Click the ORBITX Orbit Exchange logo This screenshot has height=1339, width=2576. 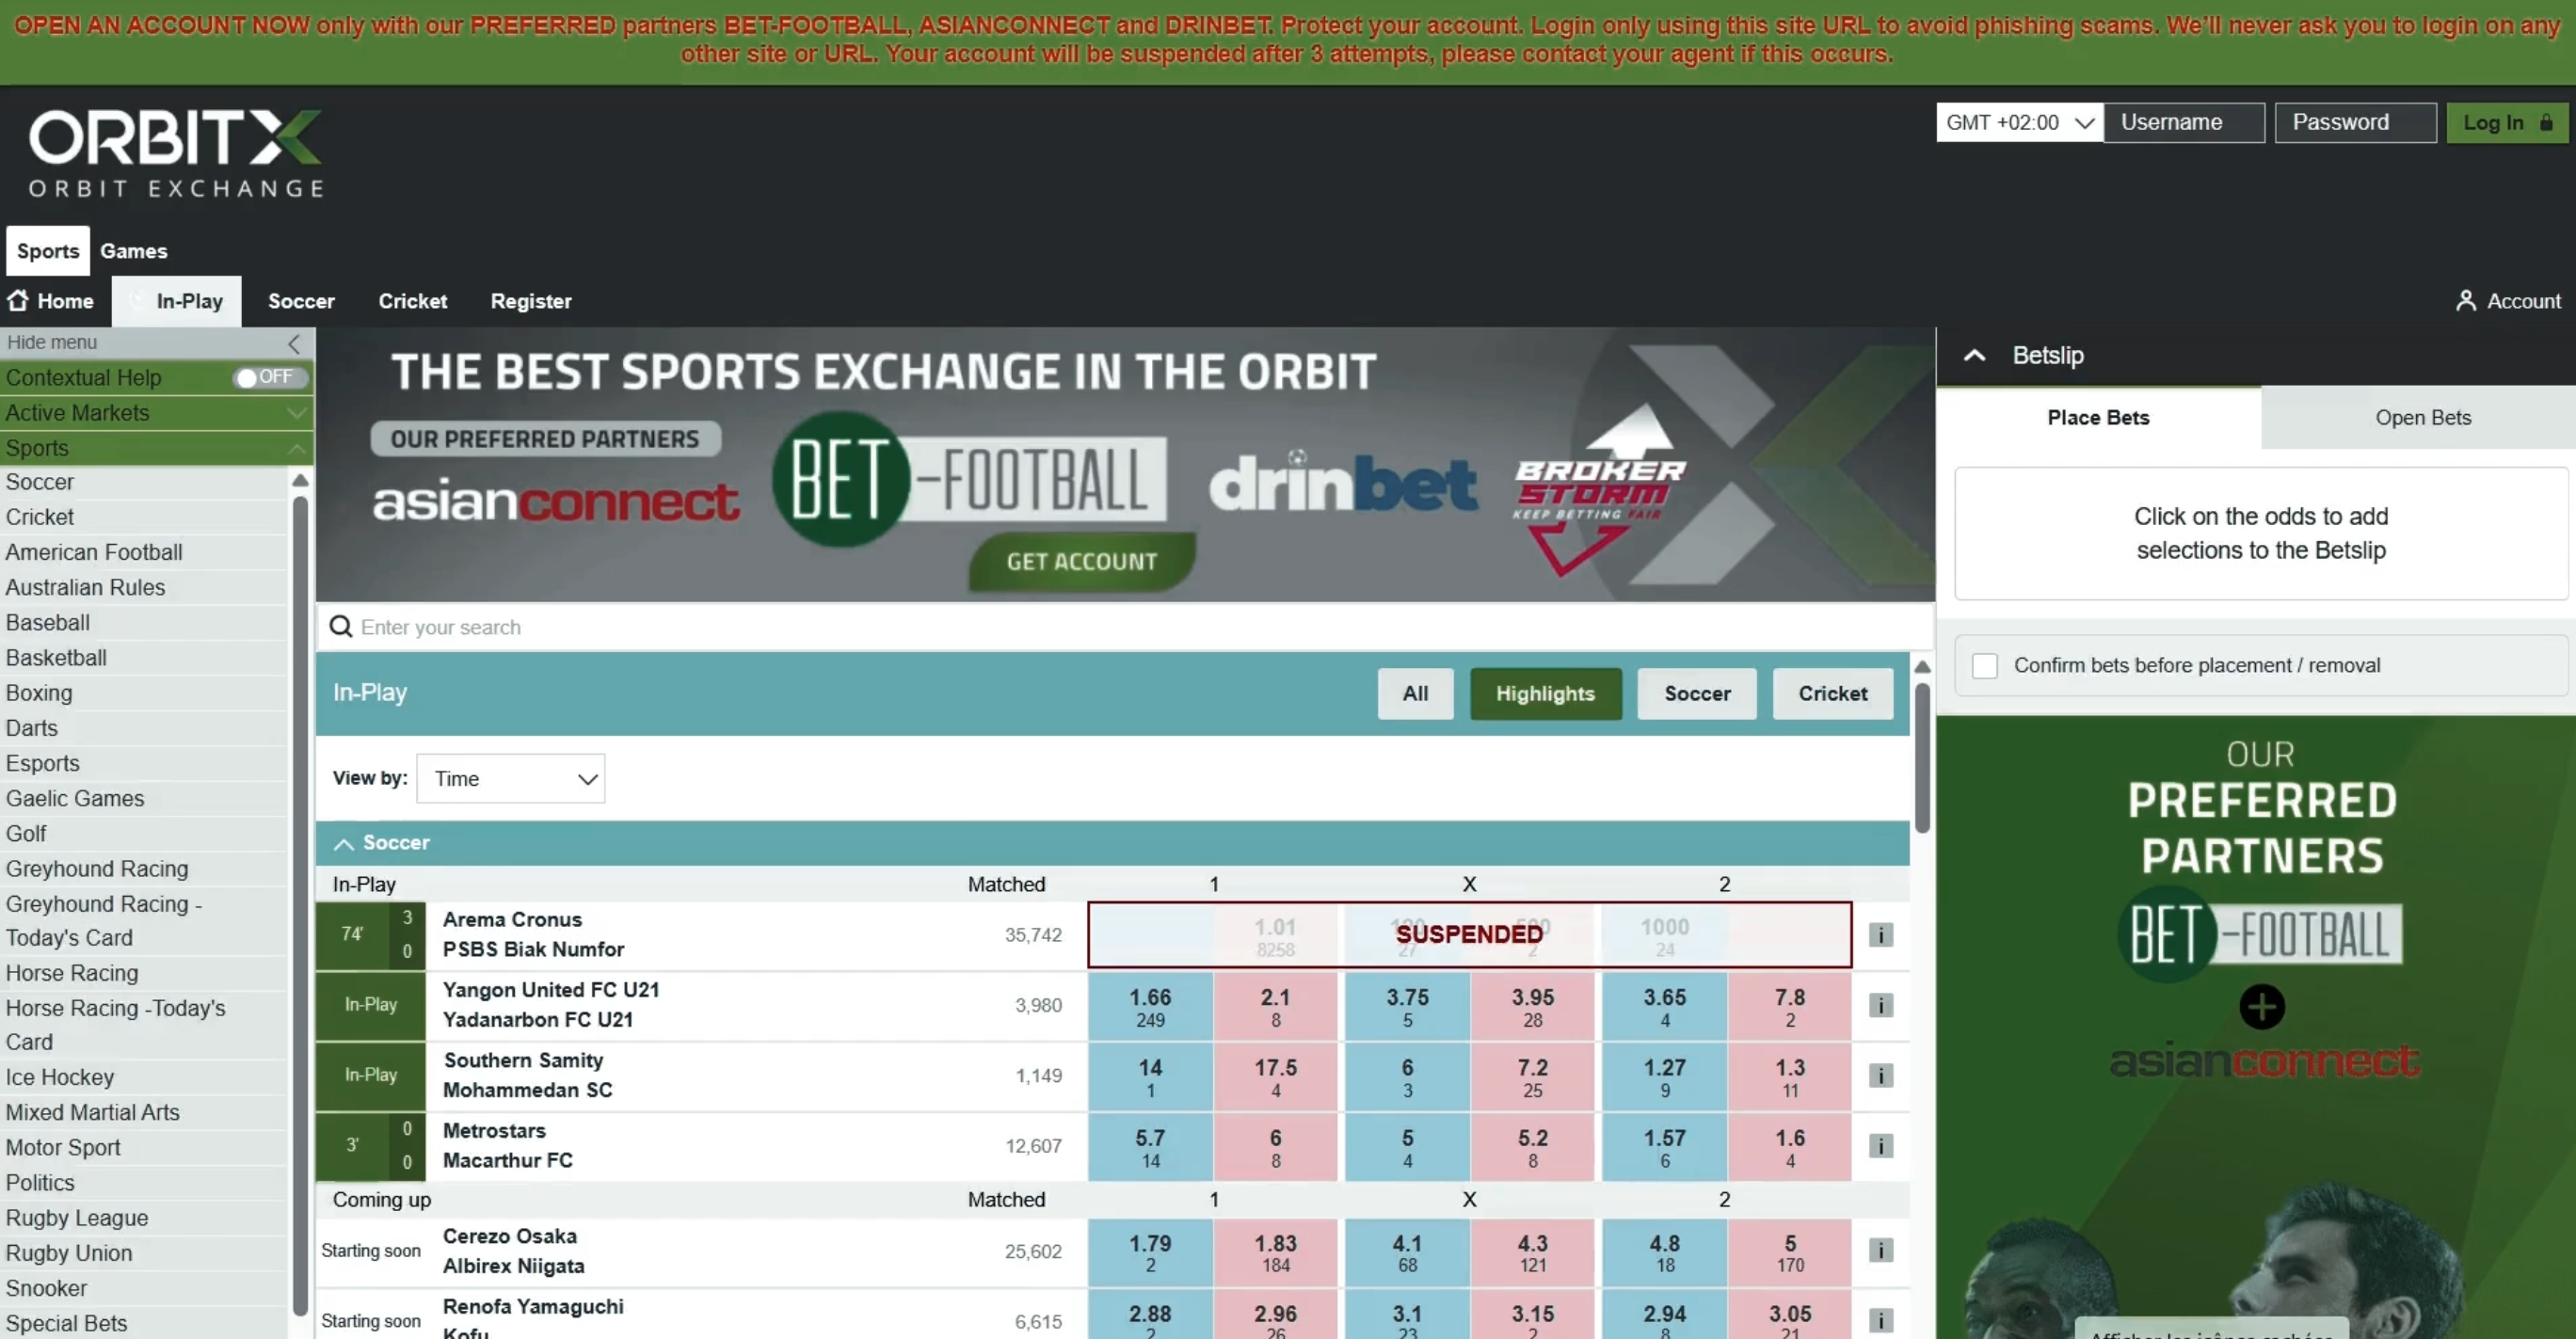click(x=176, y=153)
